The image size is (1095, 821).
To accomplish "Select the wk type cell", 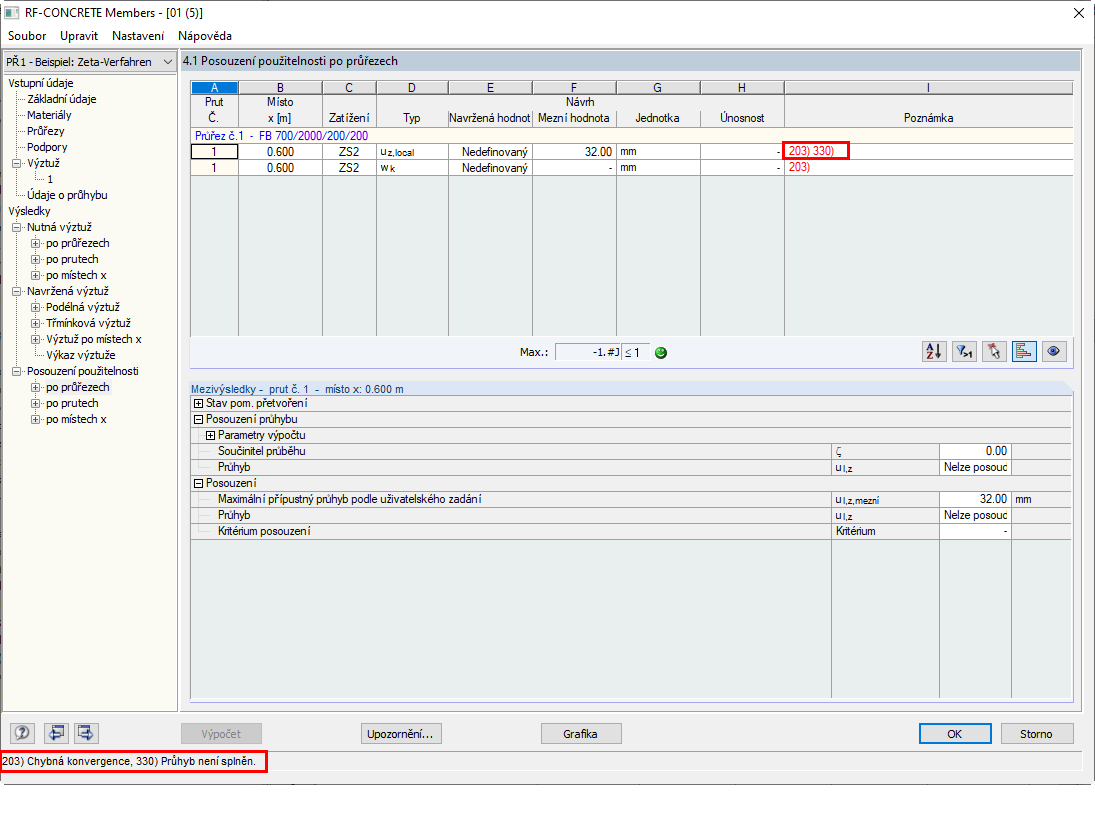I will [412, 168].
